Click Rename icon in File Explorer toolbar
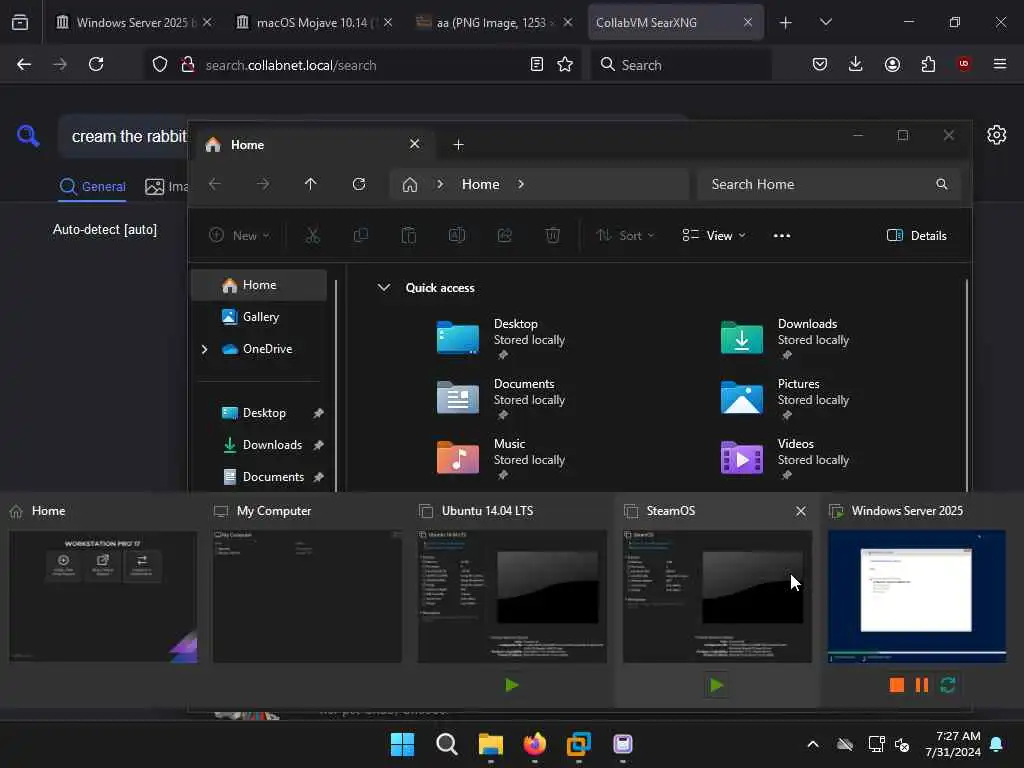The height and width of the screenshot is (768, 1024). (456, 236)
